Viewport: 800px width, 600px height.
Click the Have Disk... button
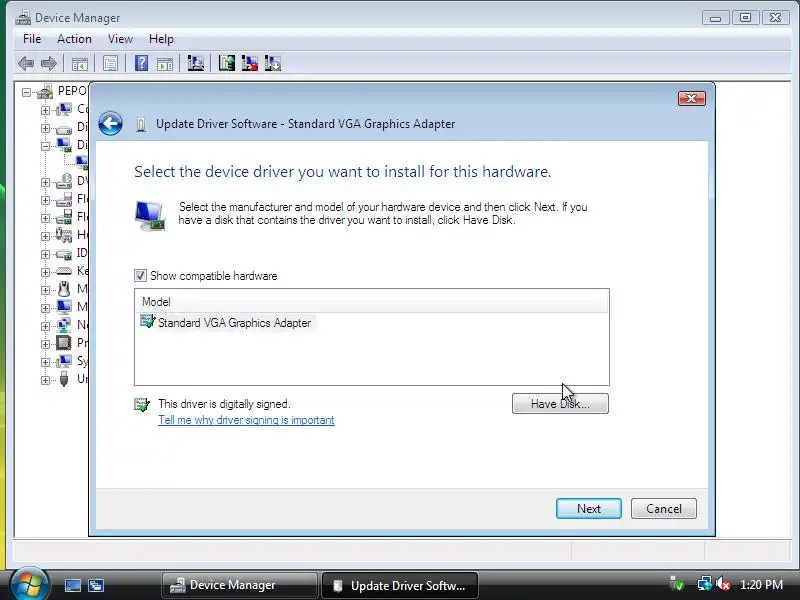[560, 404]
